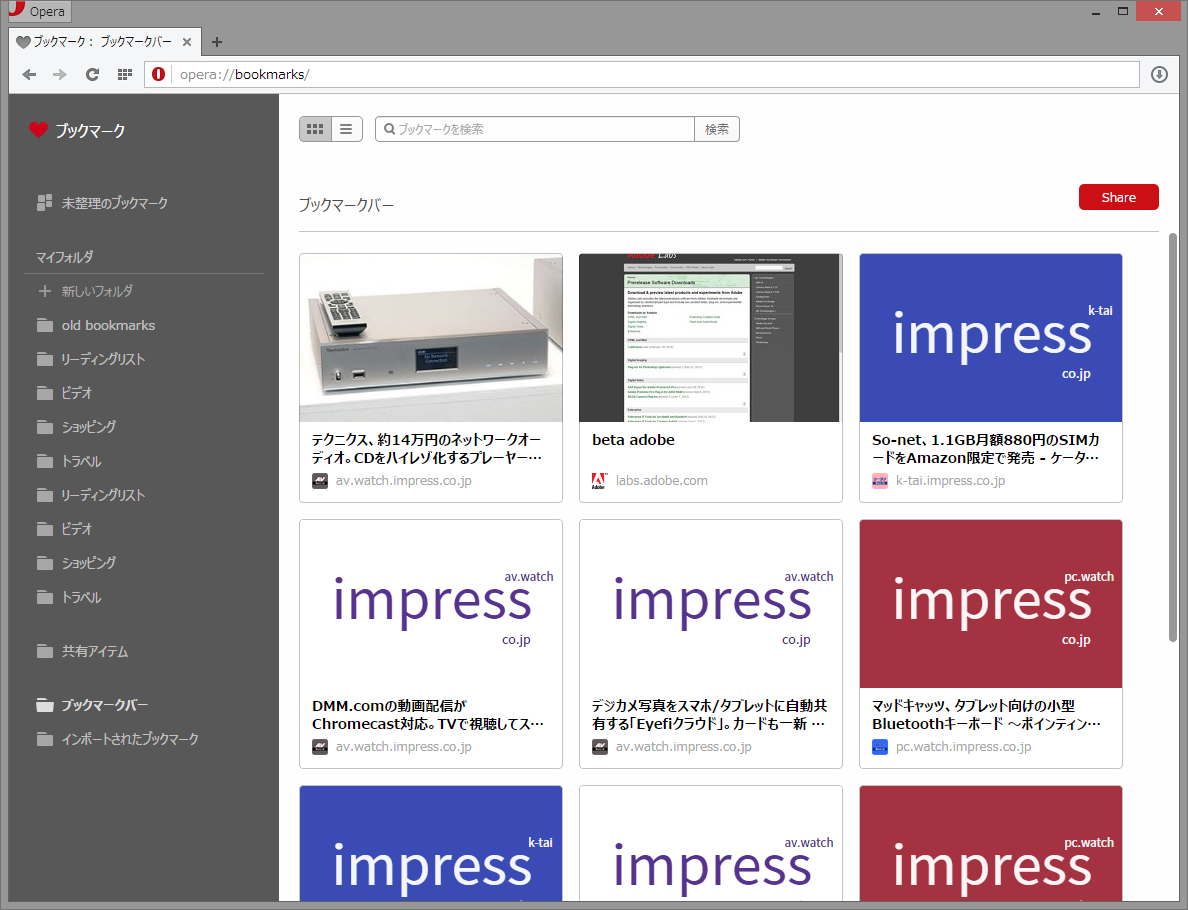Click the red Share button
The width and height of the screenshot is (1188, 910).
coord(1118,196)
